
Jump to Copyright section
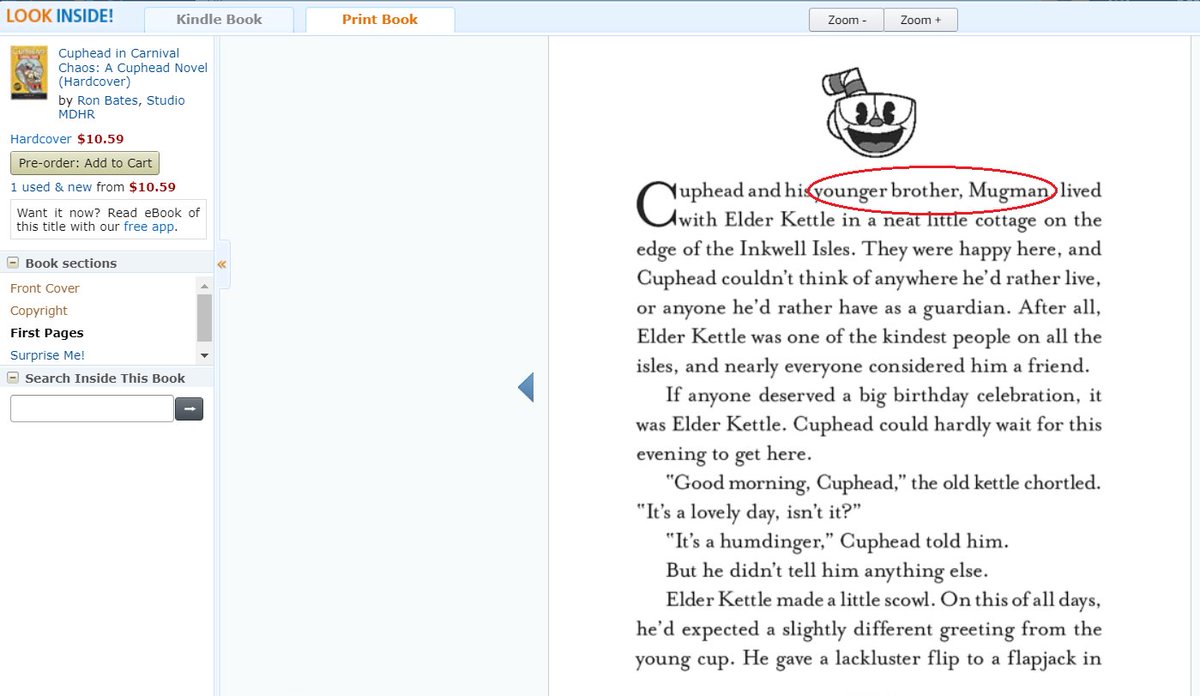(x=39, y=311)
